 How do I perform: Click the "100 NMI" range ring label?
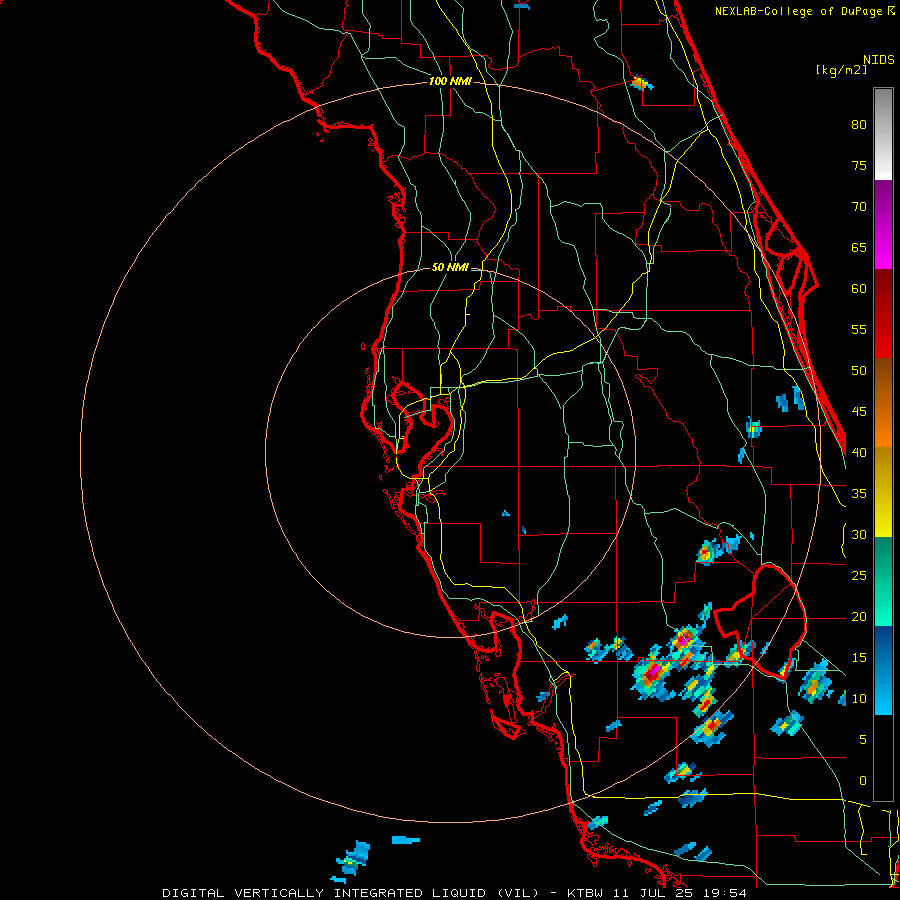click(x=450, y=82)
